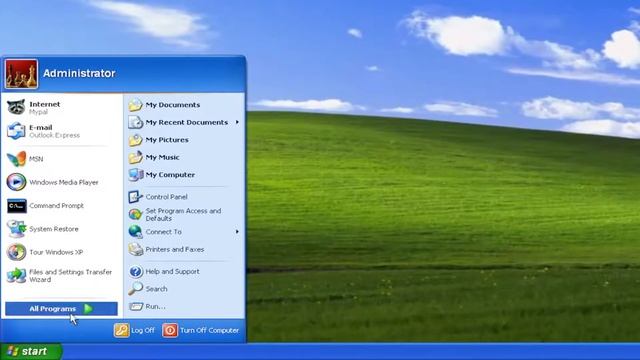Click the green start button
This screenshot has width=640, height=360.
pyautogui.click(x=31, y=351)
